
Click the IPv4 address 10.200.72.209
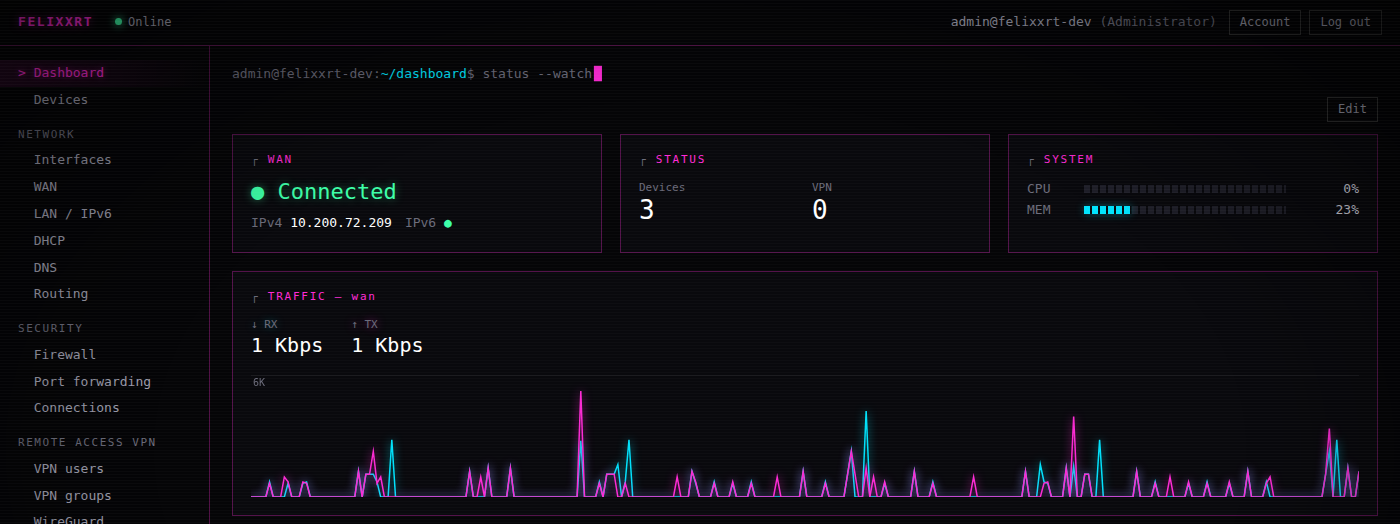click(x=341, y=223)
